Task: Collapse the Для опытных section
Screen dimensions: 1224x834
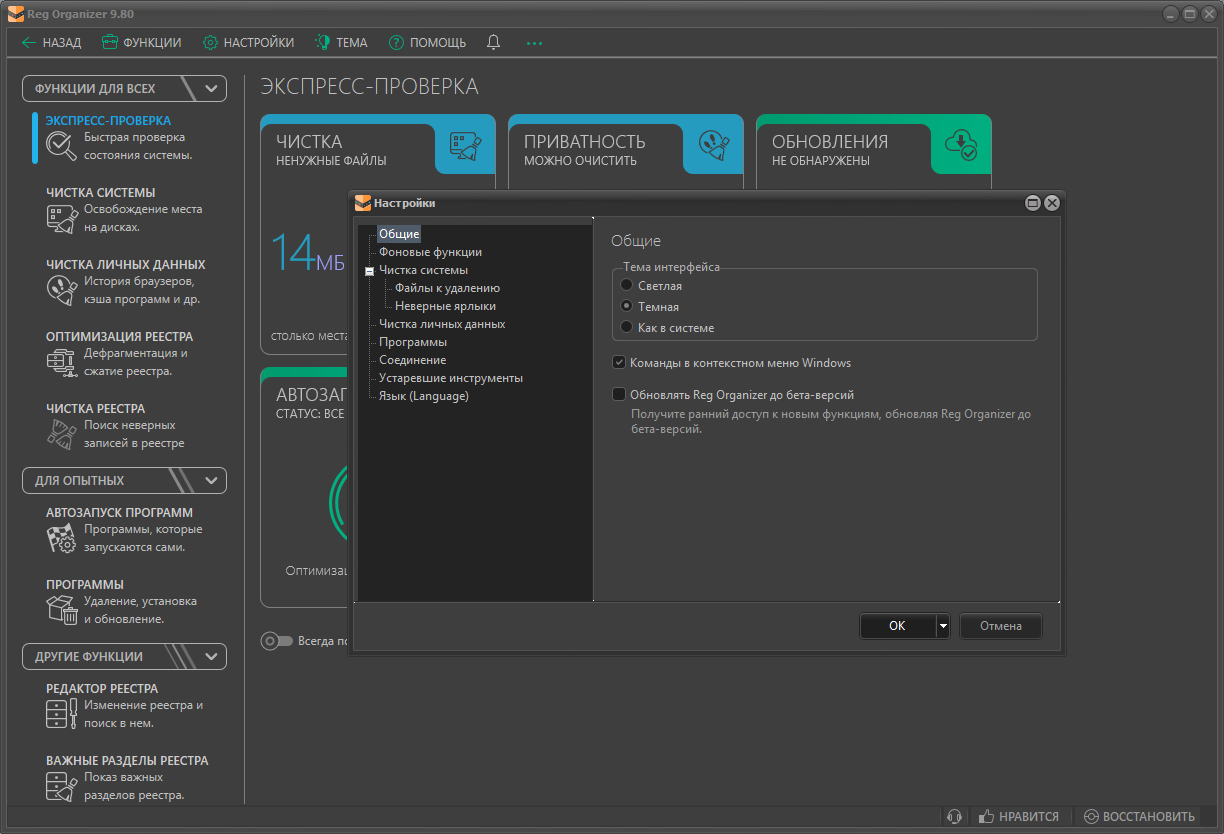Action: tap(211, 480)
